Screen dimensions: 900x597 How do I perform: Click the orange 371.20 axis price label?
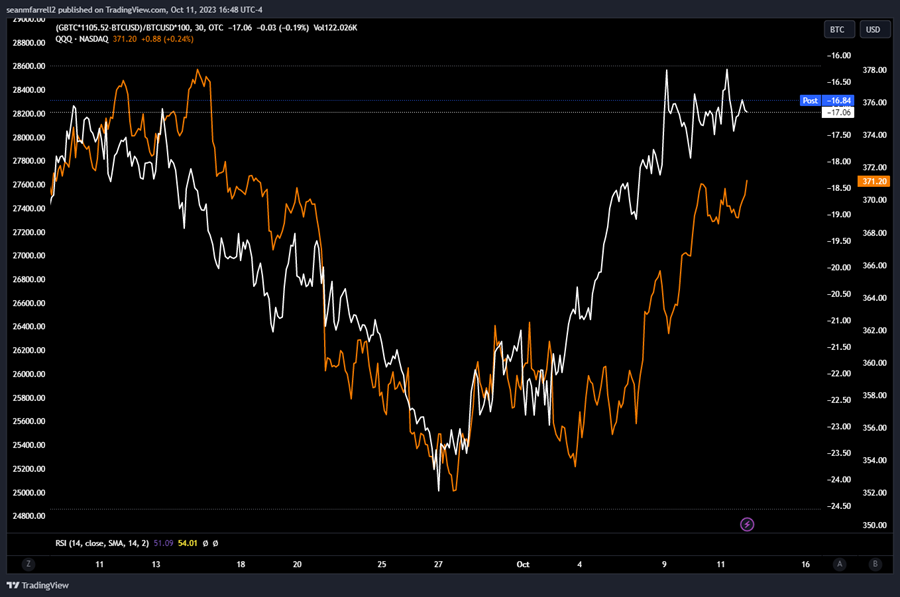click(x=874, y=181)
